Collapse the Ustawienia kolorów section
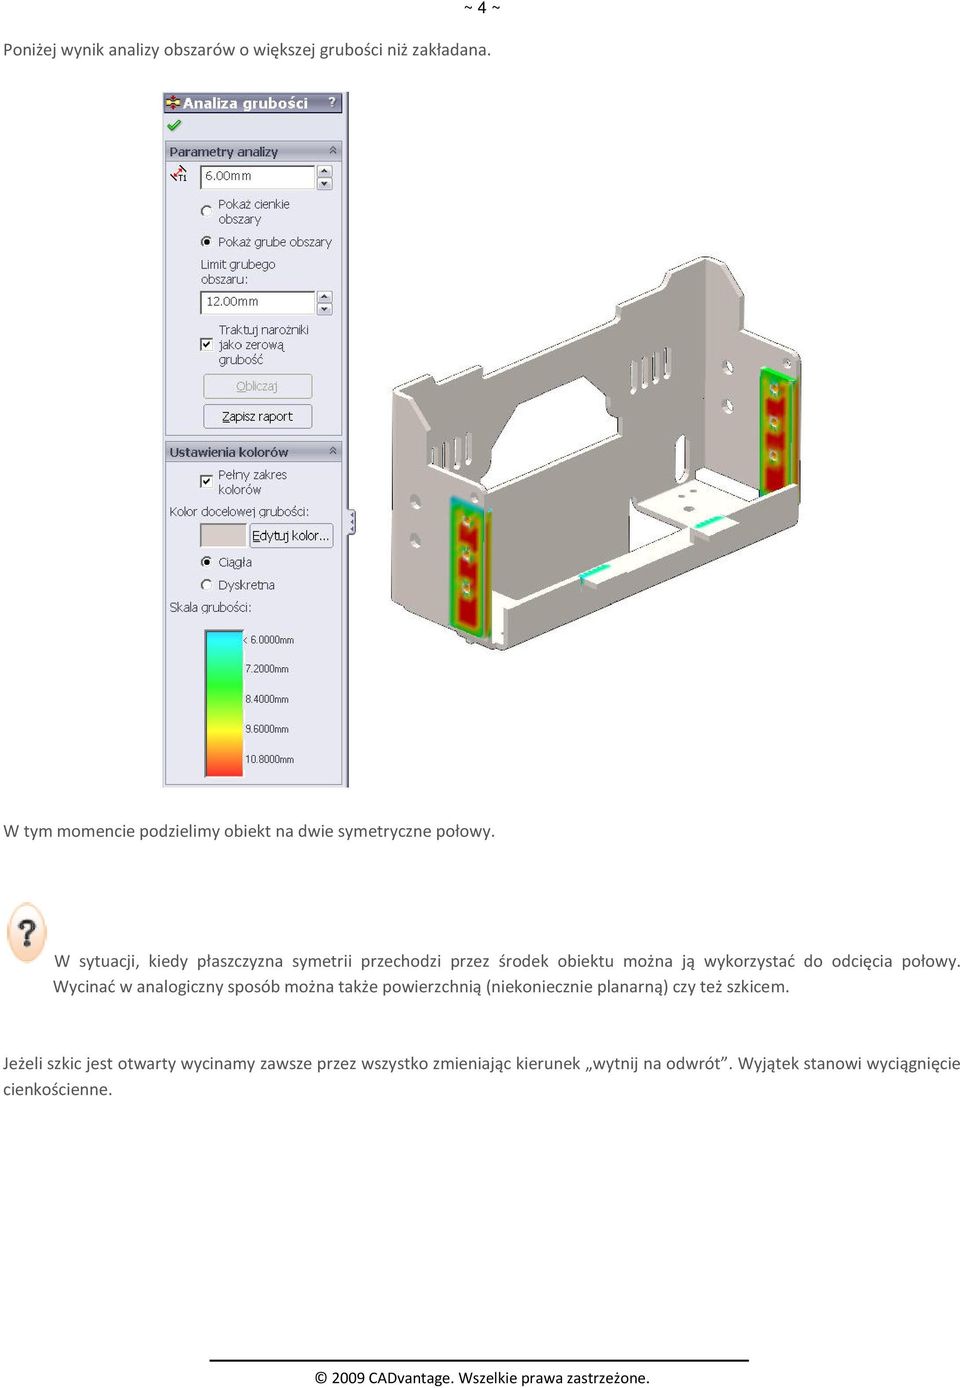 click(x=333, y=451)
